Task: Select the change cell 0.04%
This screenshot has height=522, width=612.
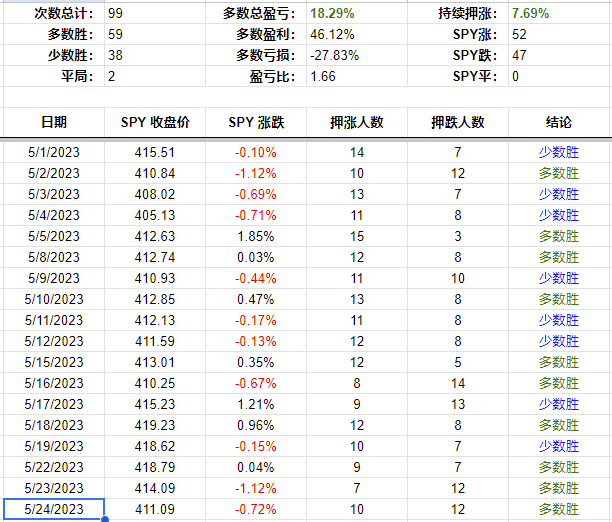Action: [x=256, y=467]
